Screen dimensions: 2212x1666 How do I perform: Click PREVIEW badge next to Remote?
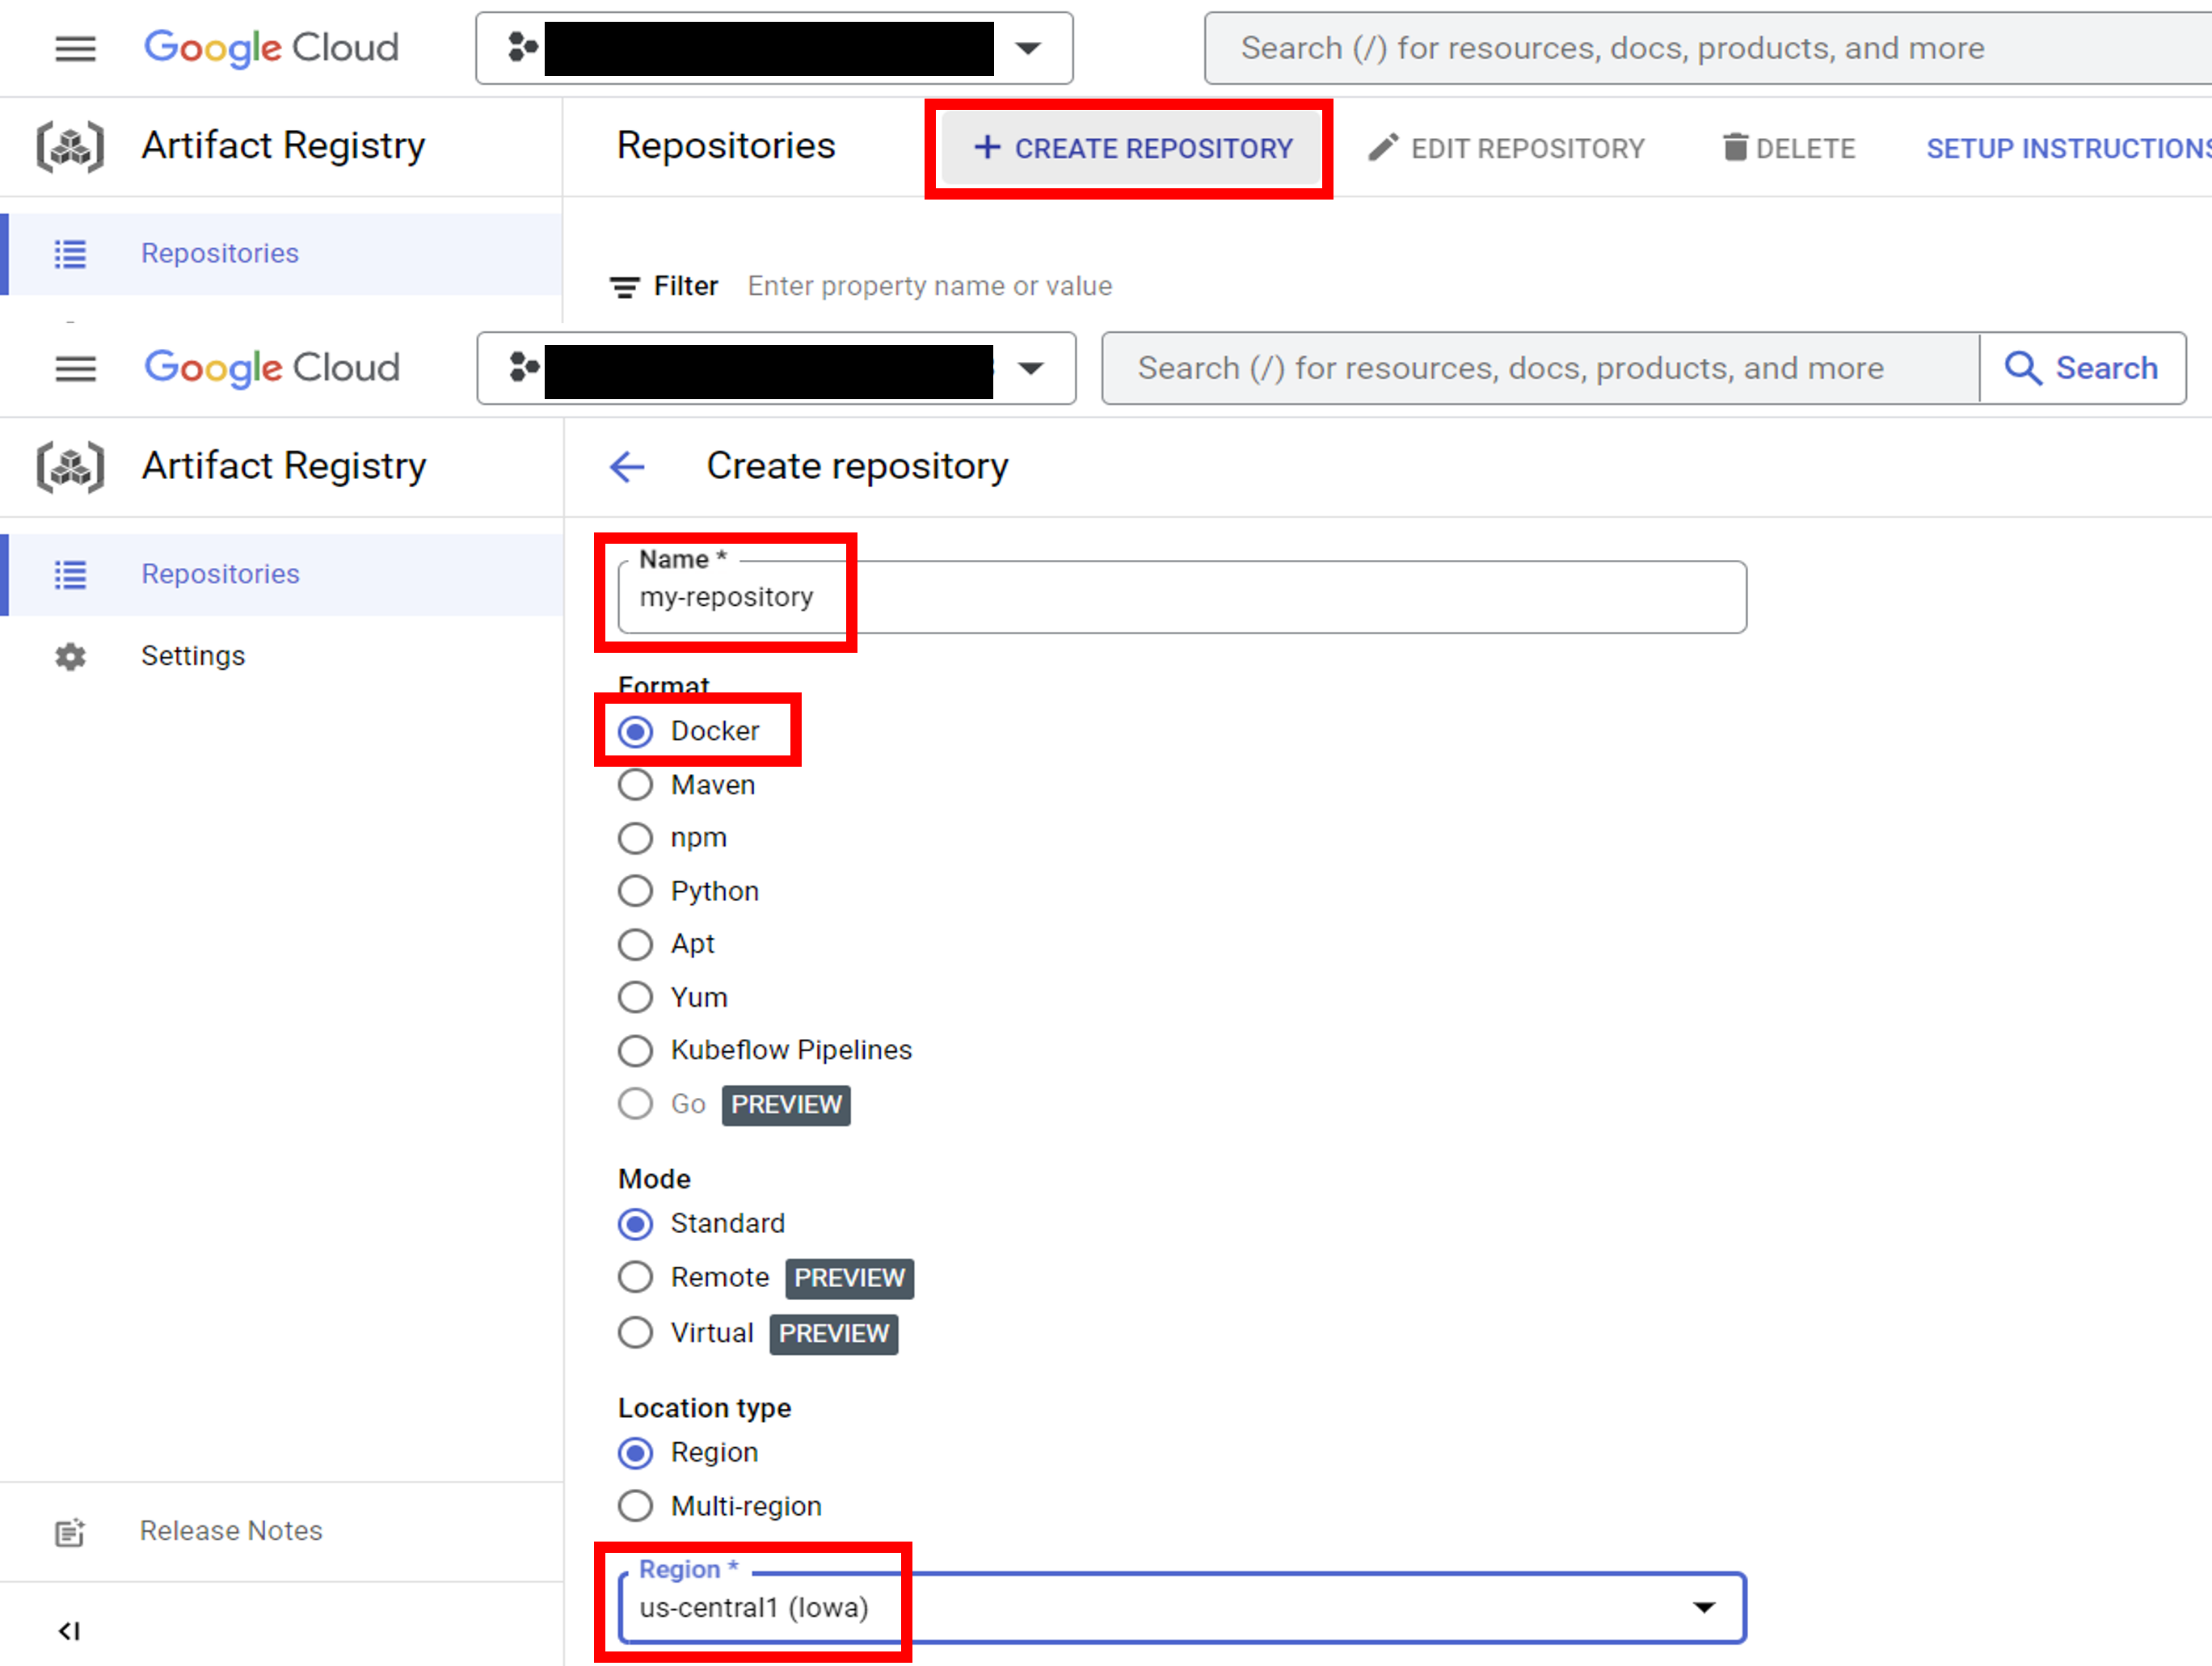pyautogui.click(x=850, y=1278)
